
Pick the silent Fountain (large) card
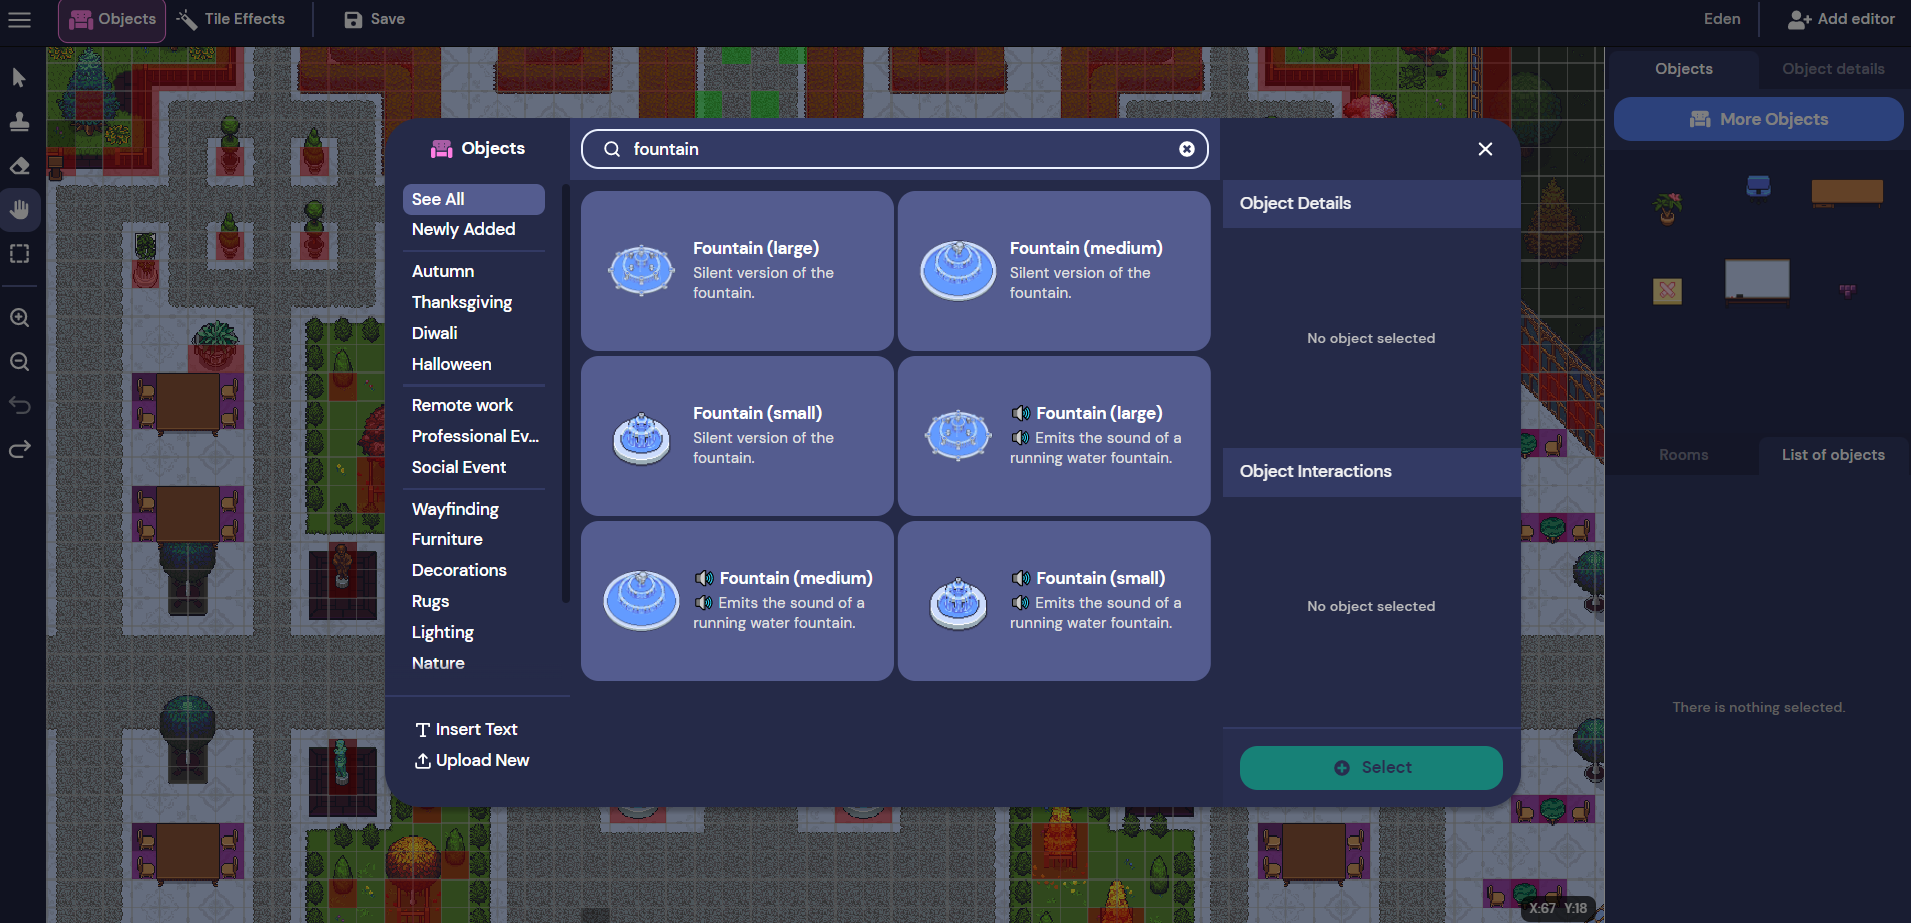(x=737, y=271)
